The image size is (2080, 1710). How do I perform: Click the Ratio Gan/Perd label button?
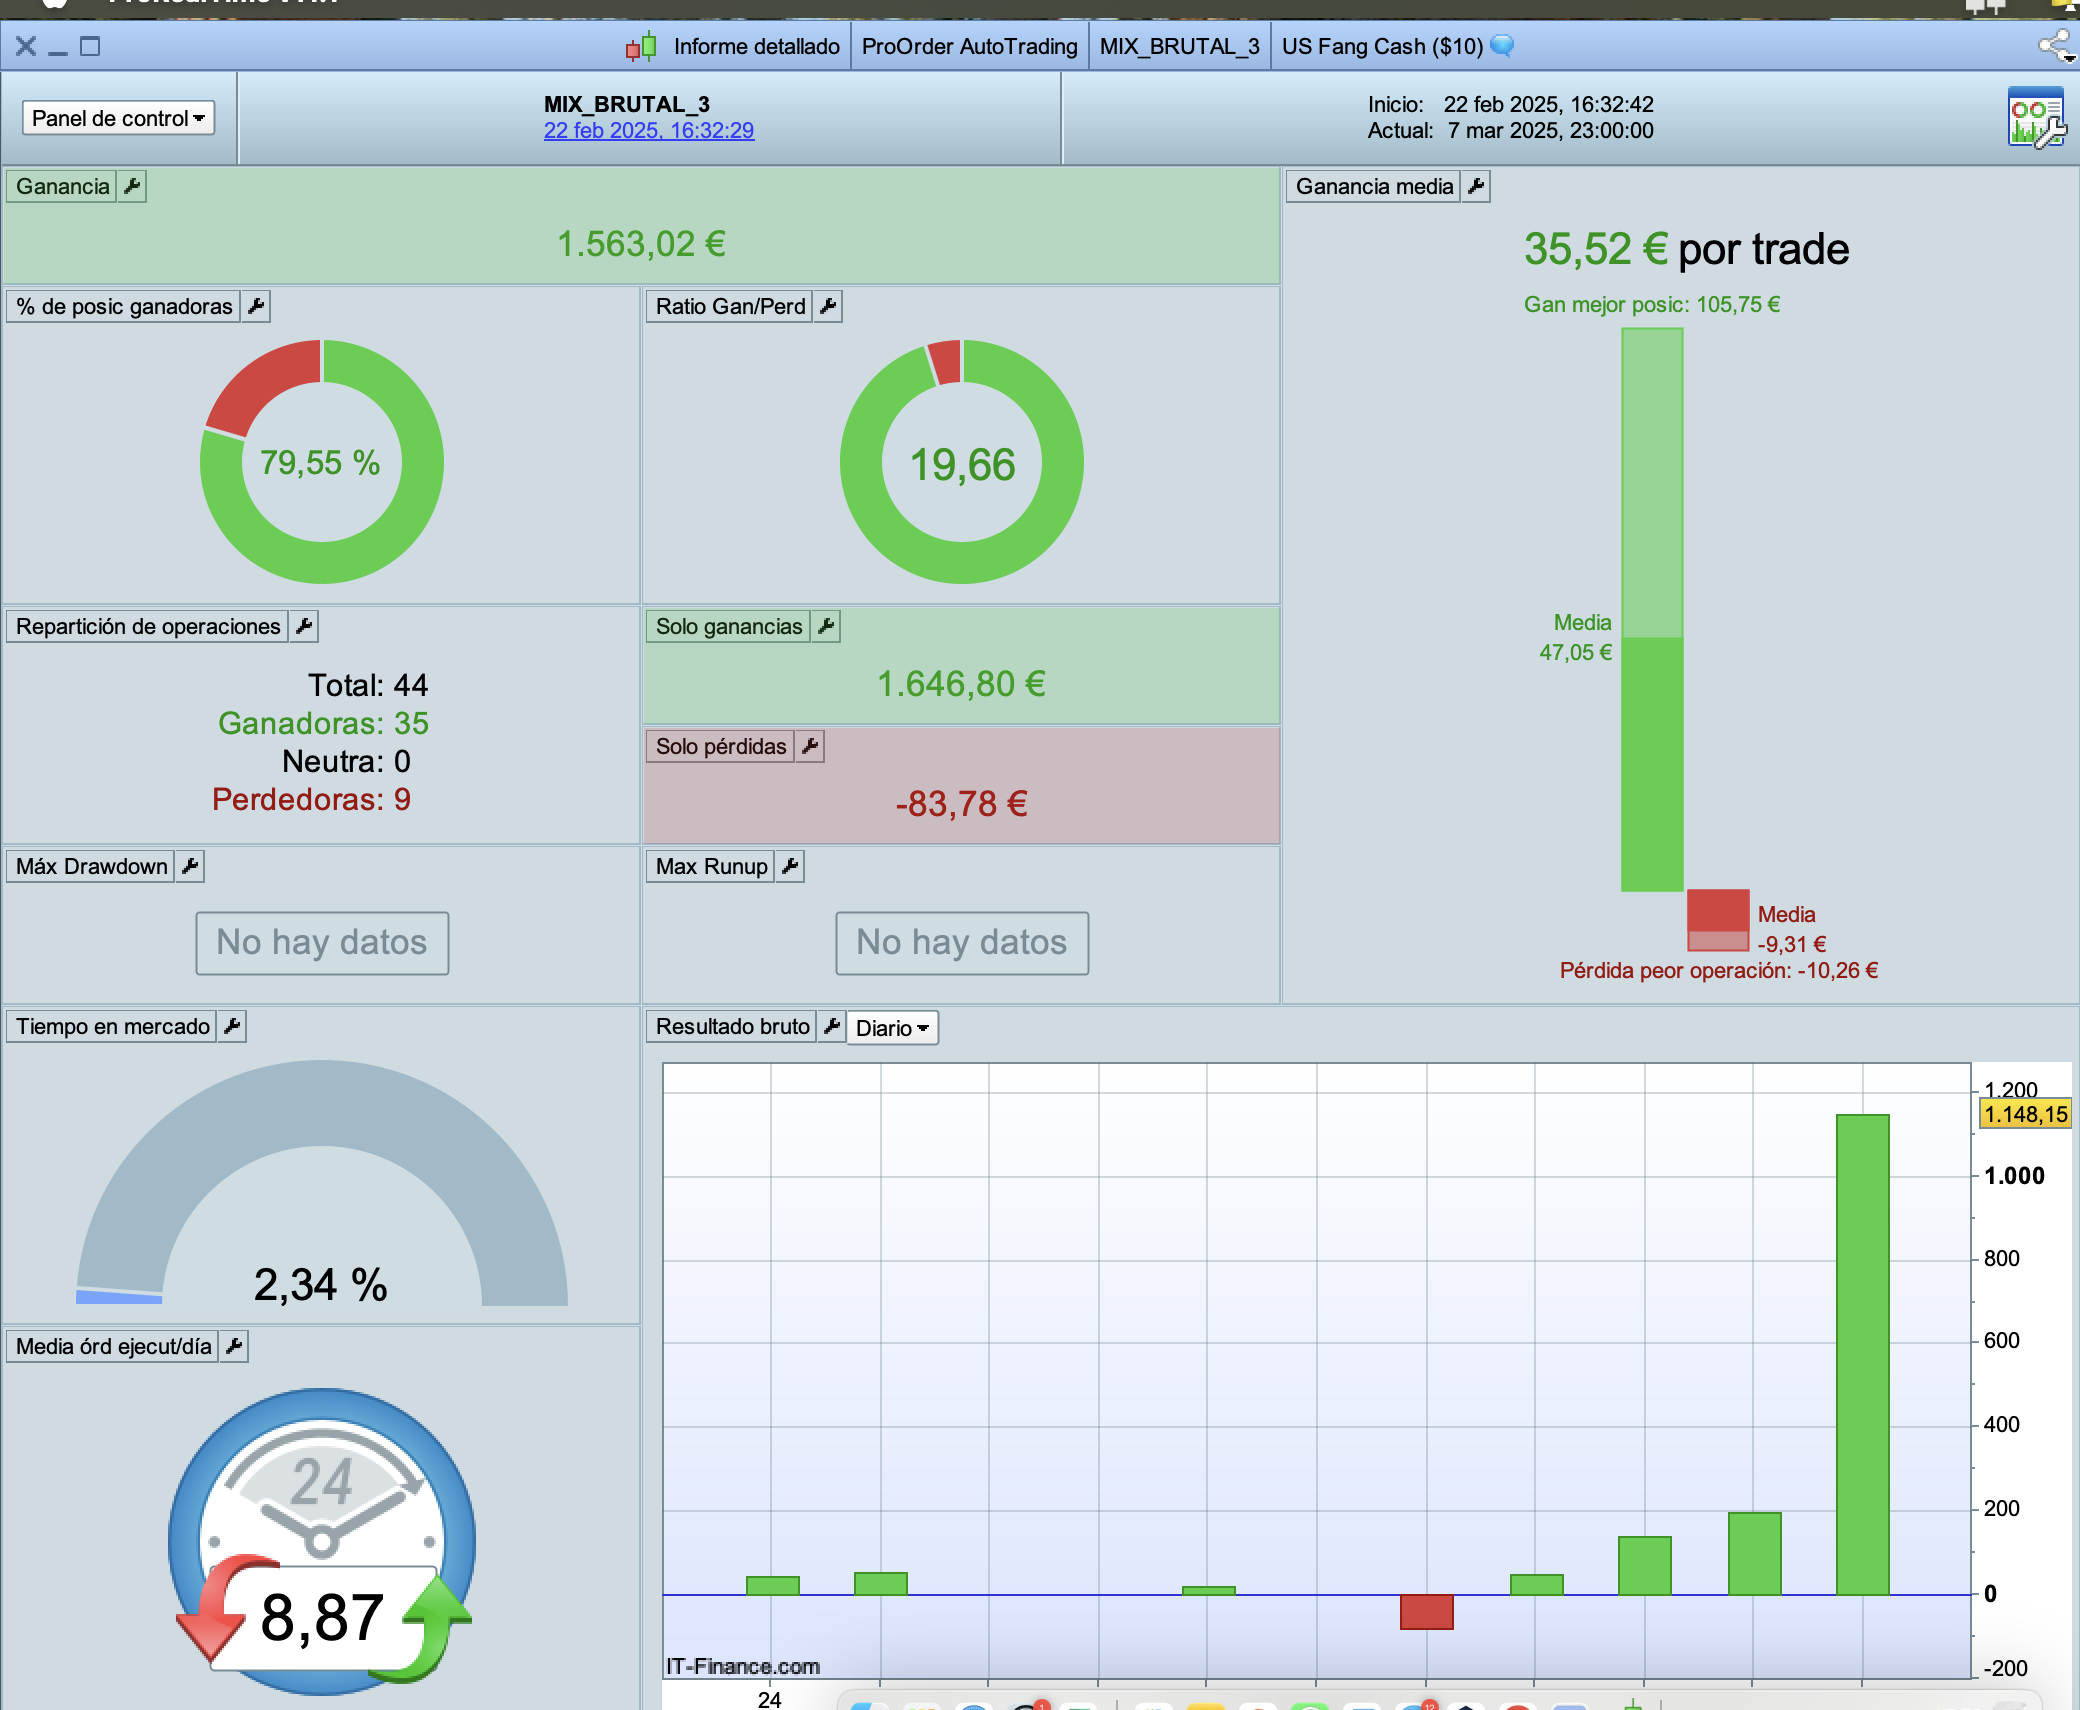[730, 306]
